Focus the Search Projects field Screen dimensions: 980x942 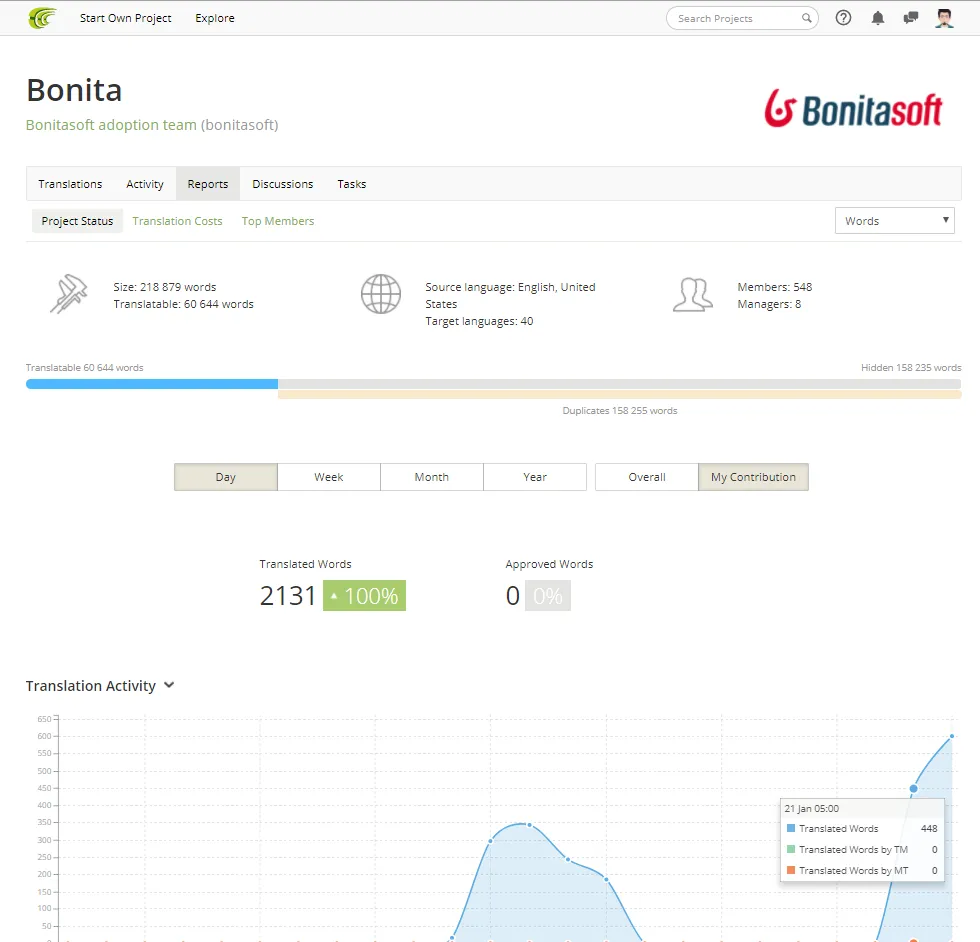tap(742, 18)
